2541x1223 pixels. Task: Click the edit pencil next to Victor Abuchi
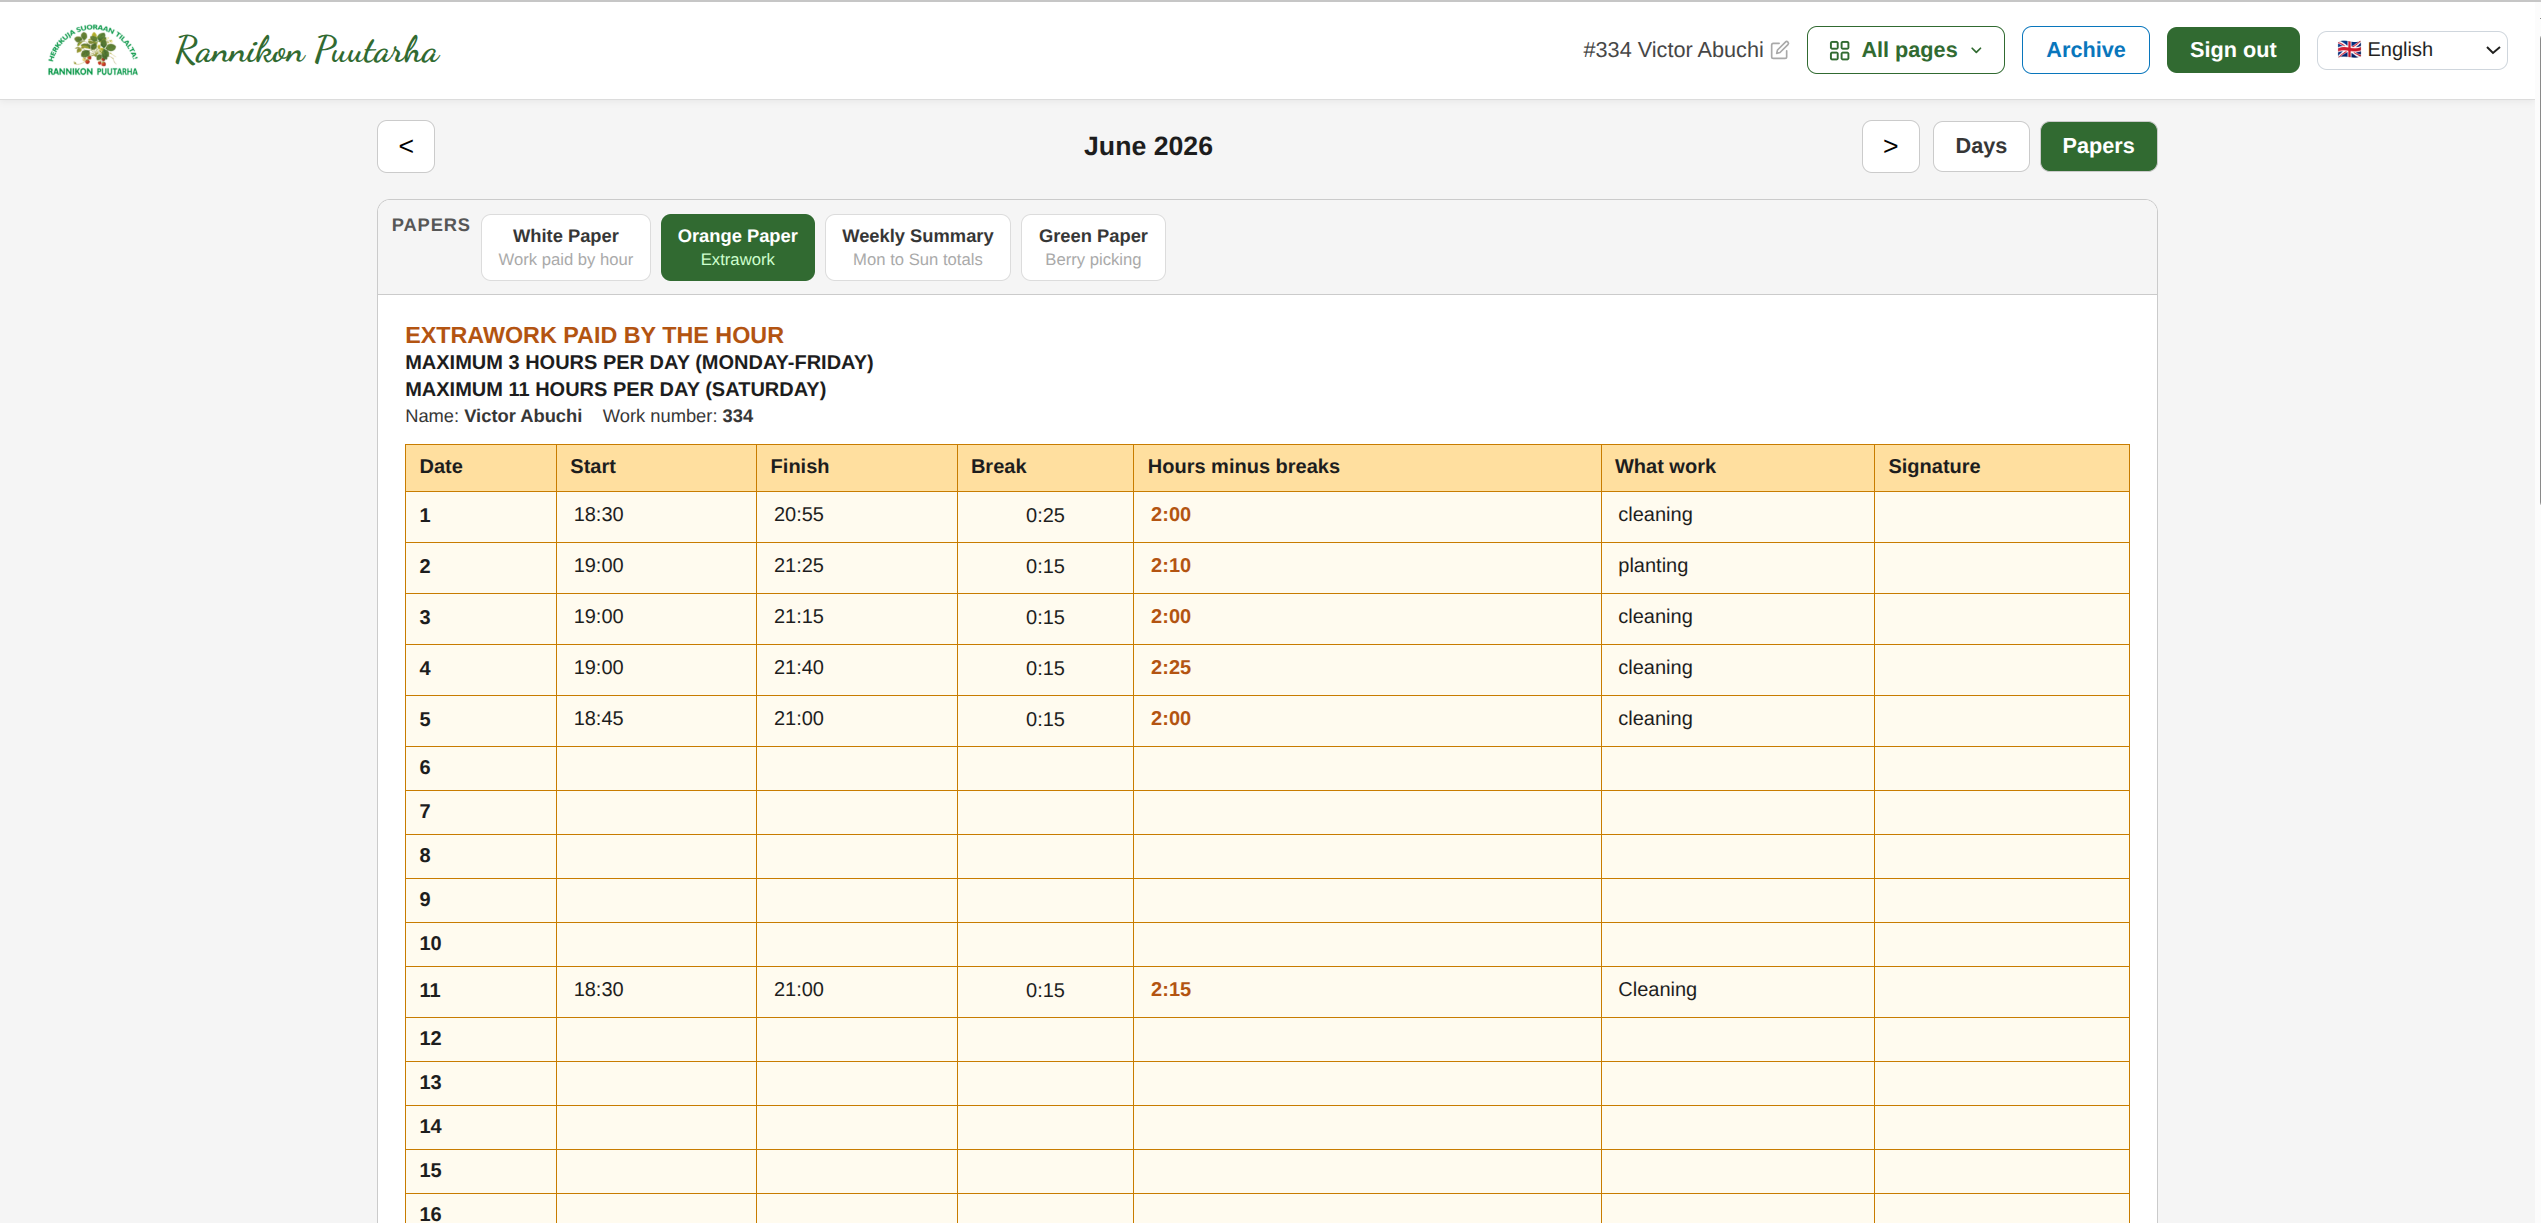pos(1780,50)
